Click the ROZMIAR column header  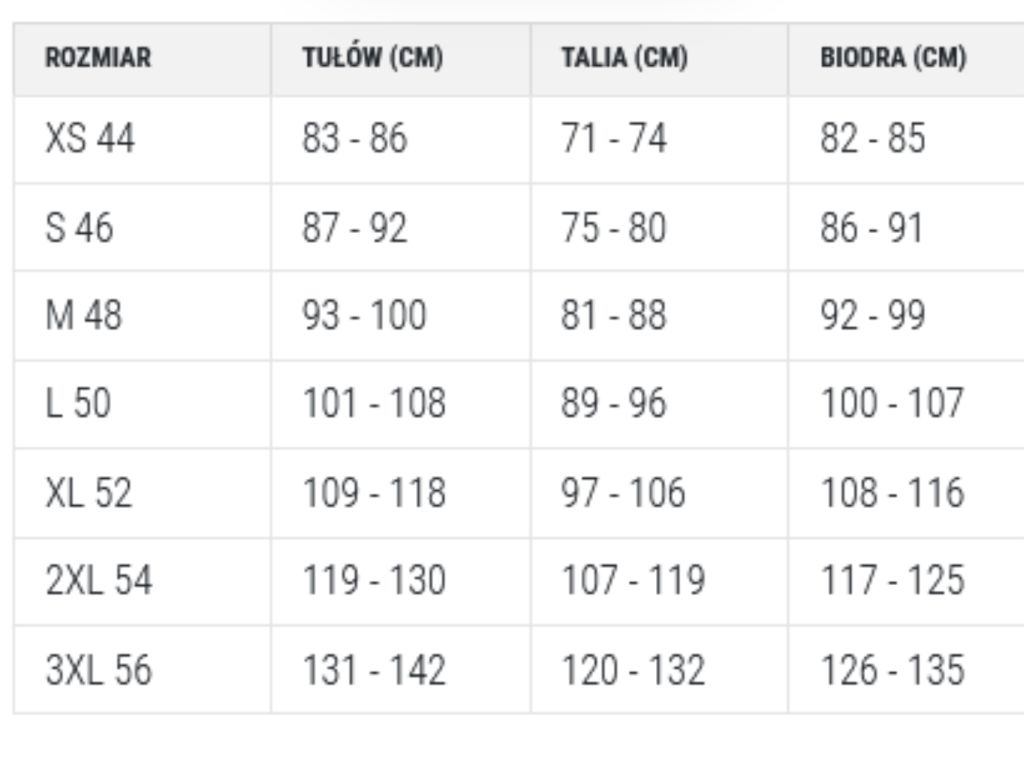(98, 57)
